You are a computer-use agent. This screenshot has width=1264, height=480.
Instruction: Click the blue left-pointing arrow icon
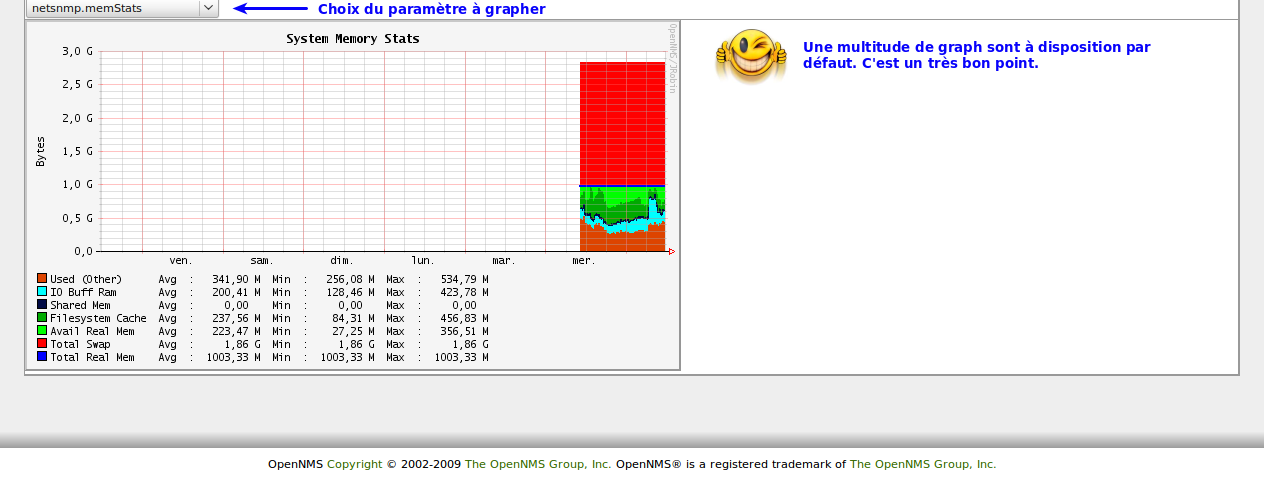(270, 9)
